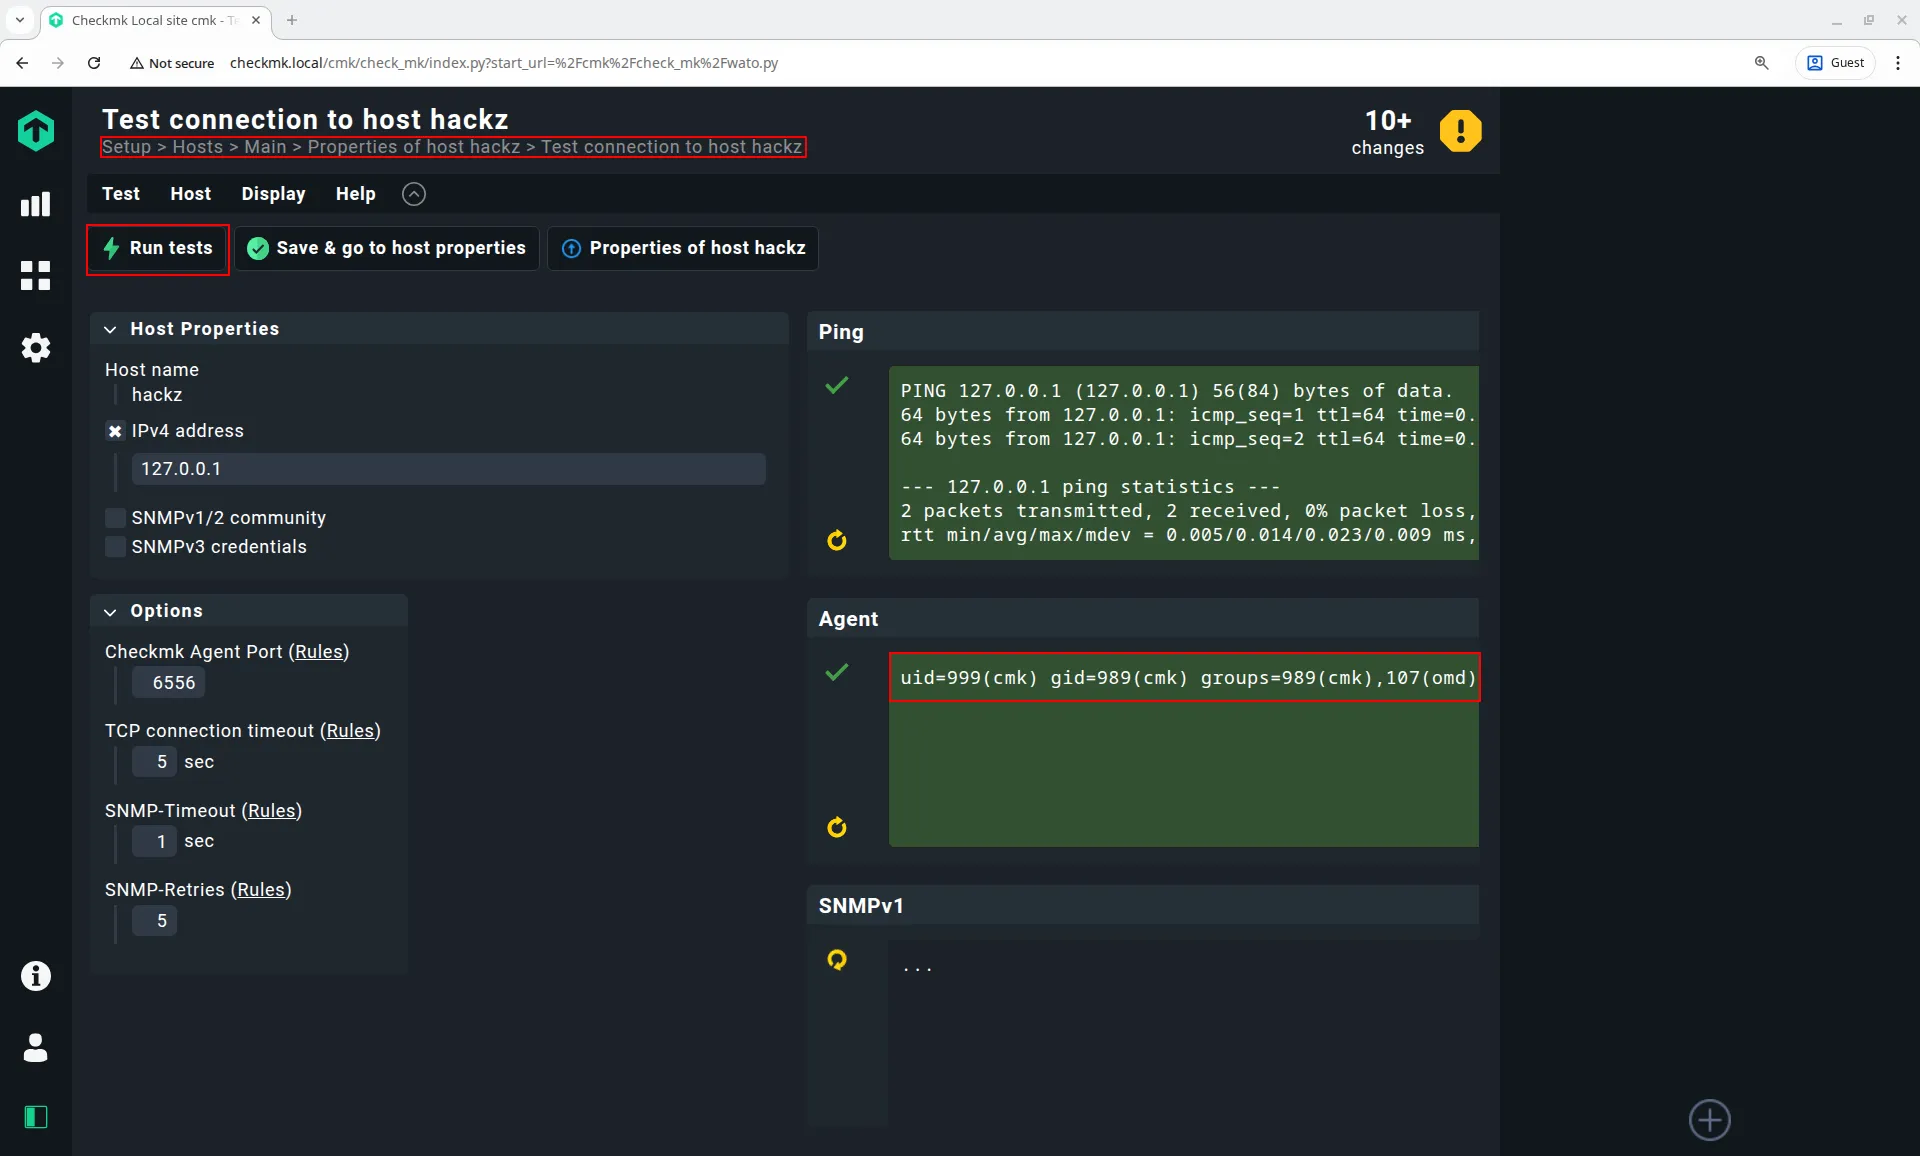Open the Help info sidebar icon

click(36, 976)
